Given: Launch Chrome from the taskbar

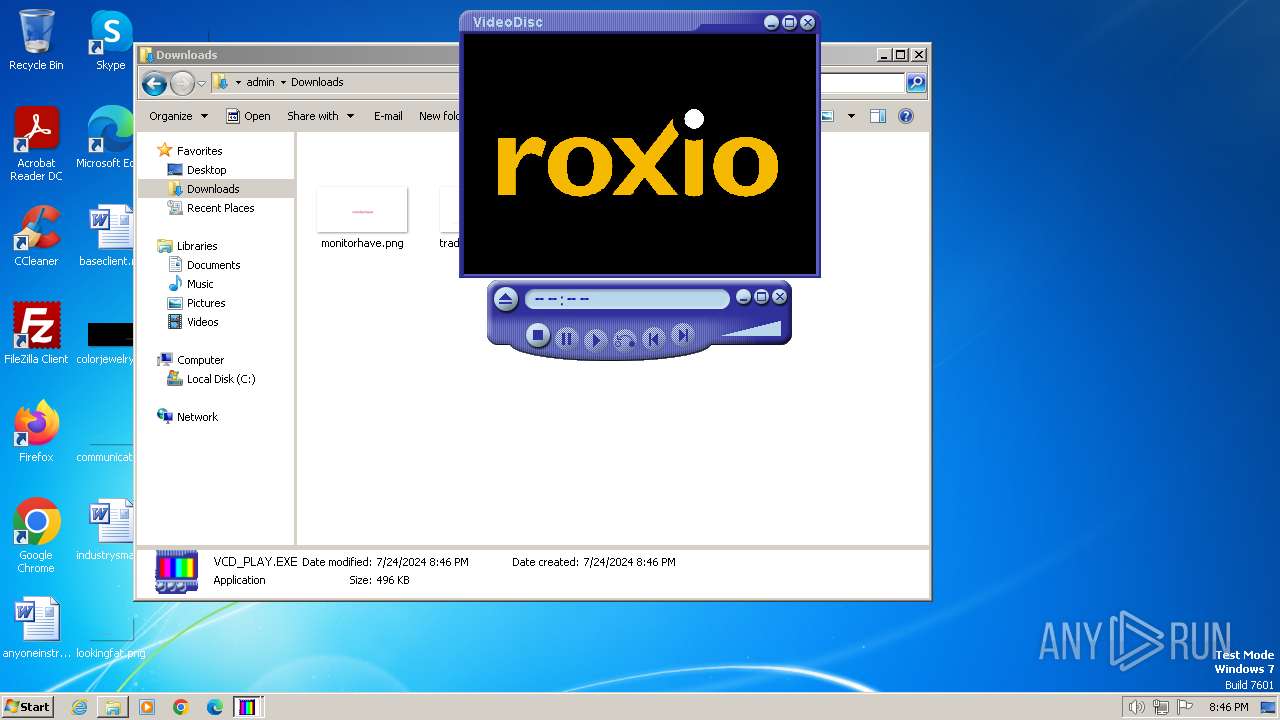Looking at the screenshot, I should tap(181, 707).
